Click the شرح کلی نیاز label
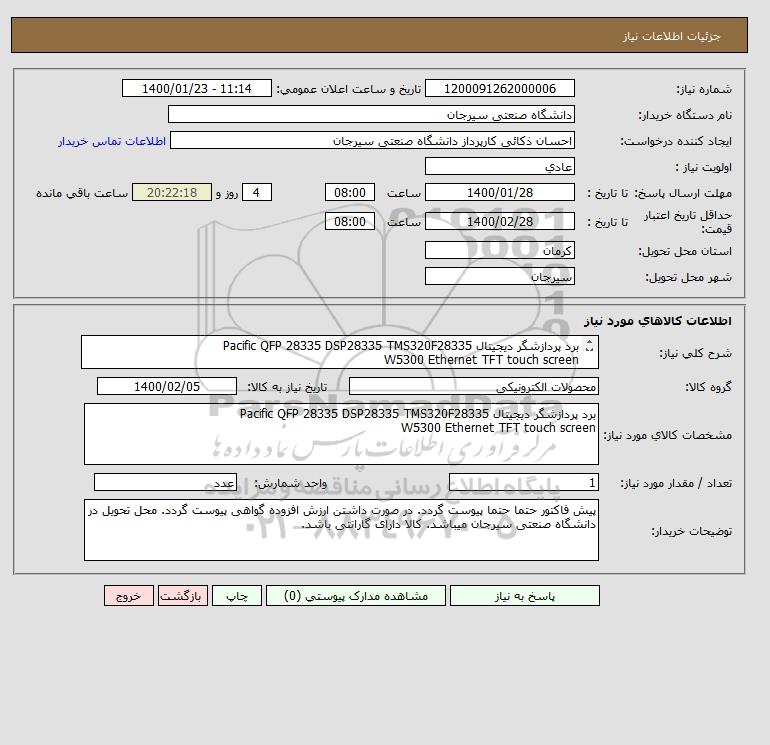Viewport: 770px width, 745px height. point(695,353)
